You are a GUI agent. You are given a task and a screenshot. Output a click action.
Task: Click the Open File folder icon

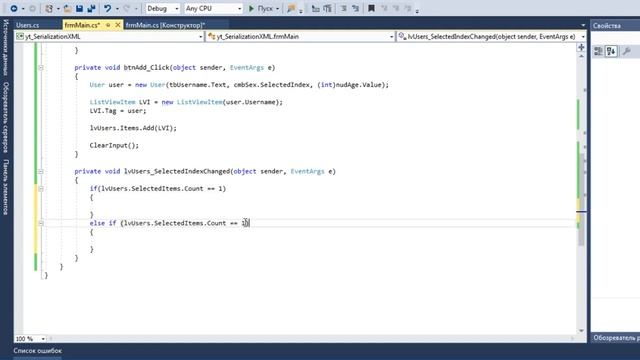(68, 8)
